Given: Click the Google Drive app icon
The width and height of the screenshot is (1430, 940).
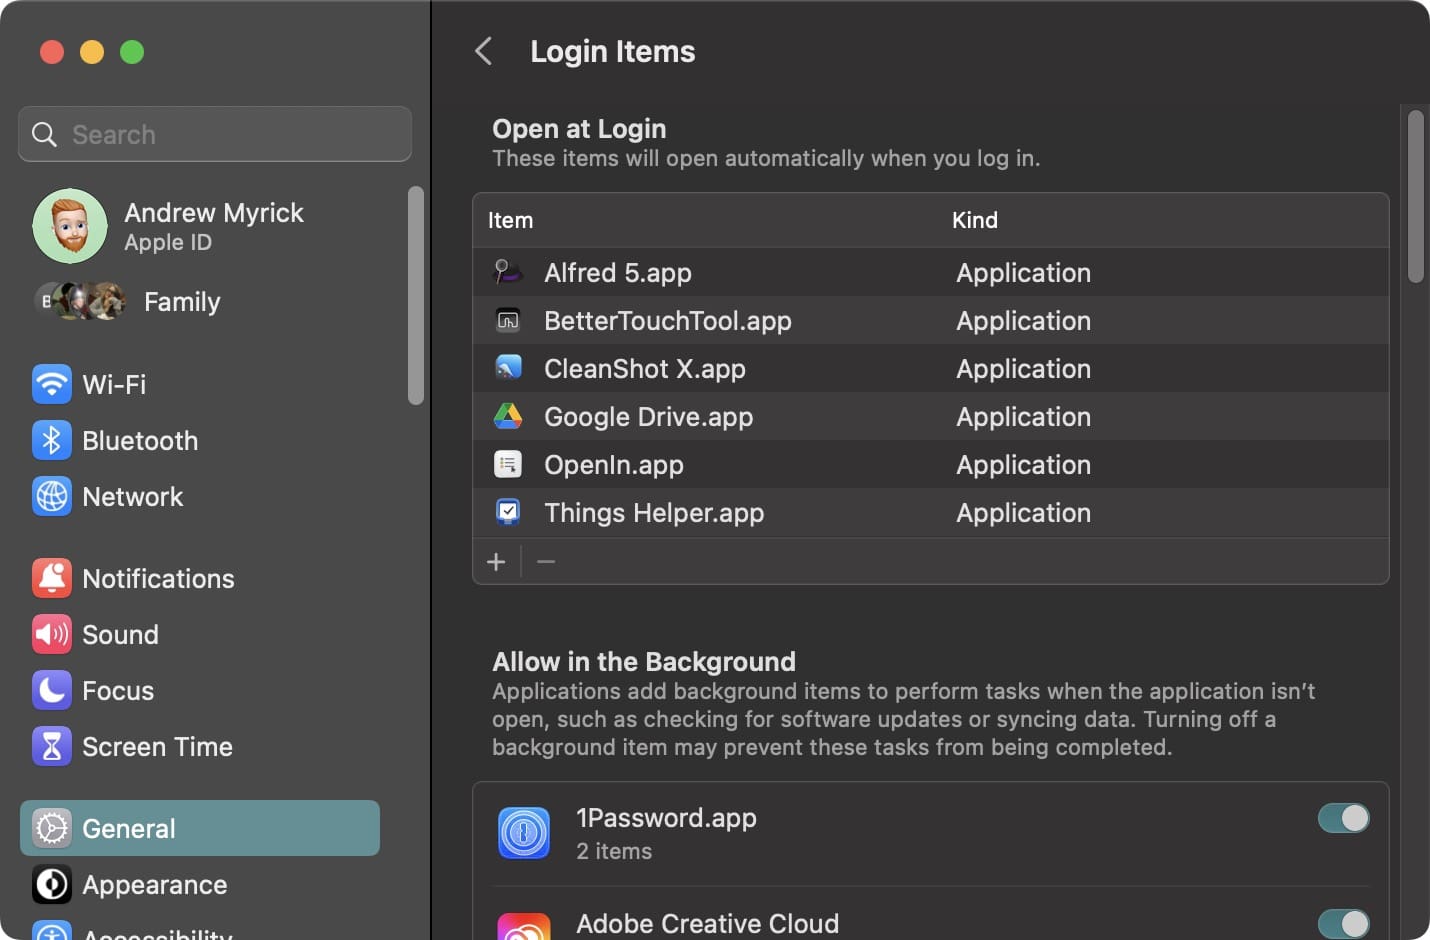Looking at the screenshot, I should (x=508, y=416).
